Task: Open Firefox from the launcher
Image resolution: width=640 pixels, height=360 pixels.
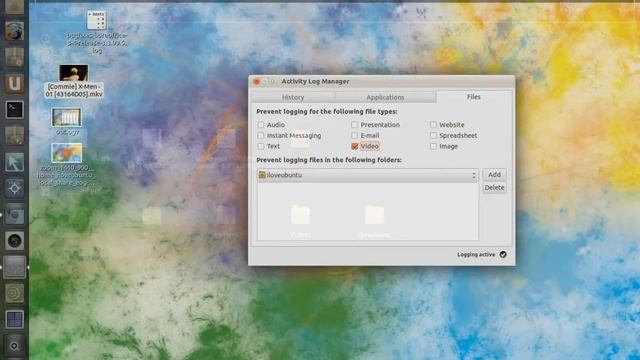Action: tap(14, 31)
